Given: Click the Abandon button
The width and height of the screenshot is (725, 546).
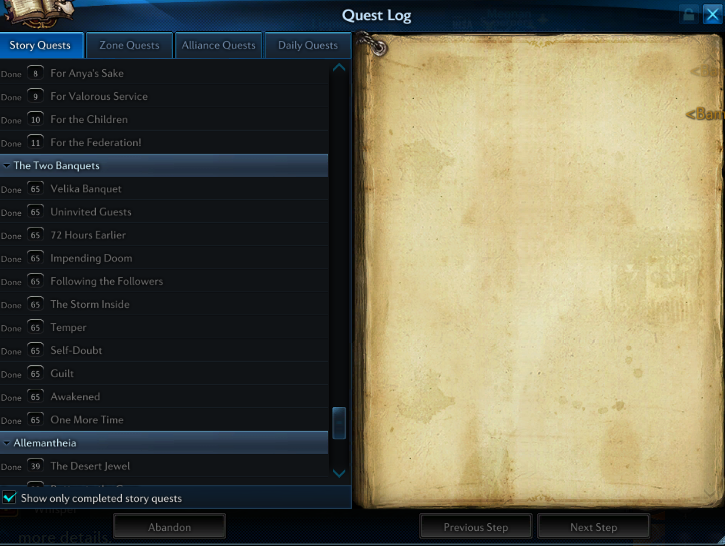Looking at the screenshot, I should (169, 527).
